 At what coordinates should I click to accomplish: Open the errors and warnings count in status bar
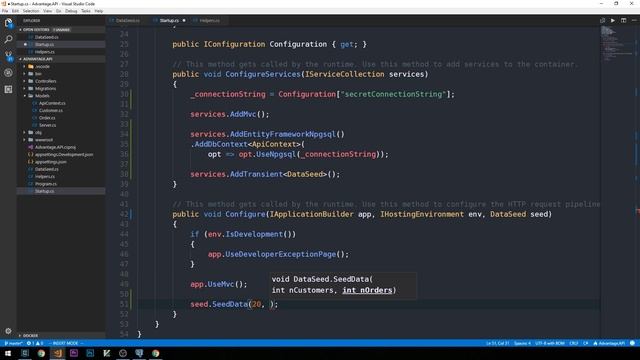click(35, 343)
